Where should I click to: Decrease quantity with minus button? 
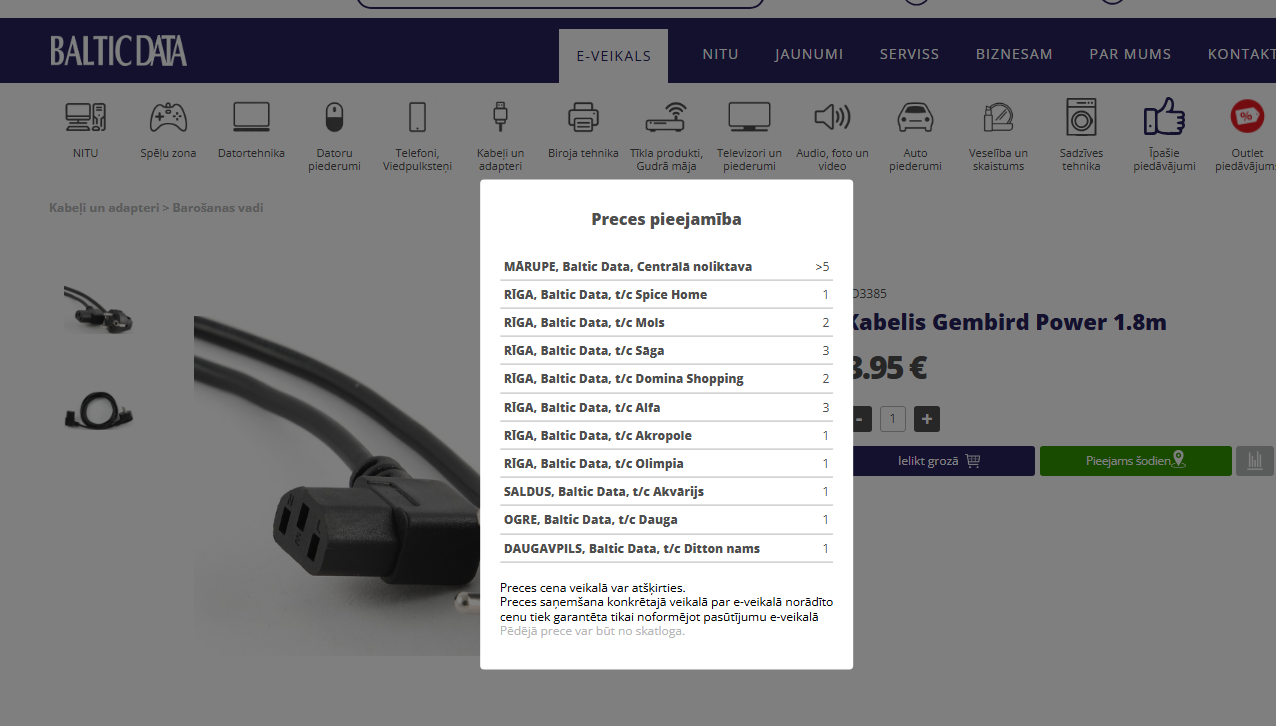862,419
